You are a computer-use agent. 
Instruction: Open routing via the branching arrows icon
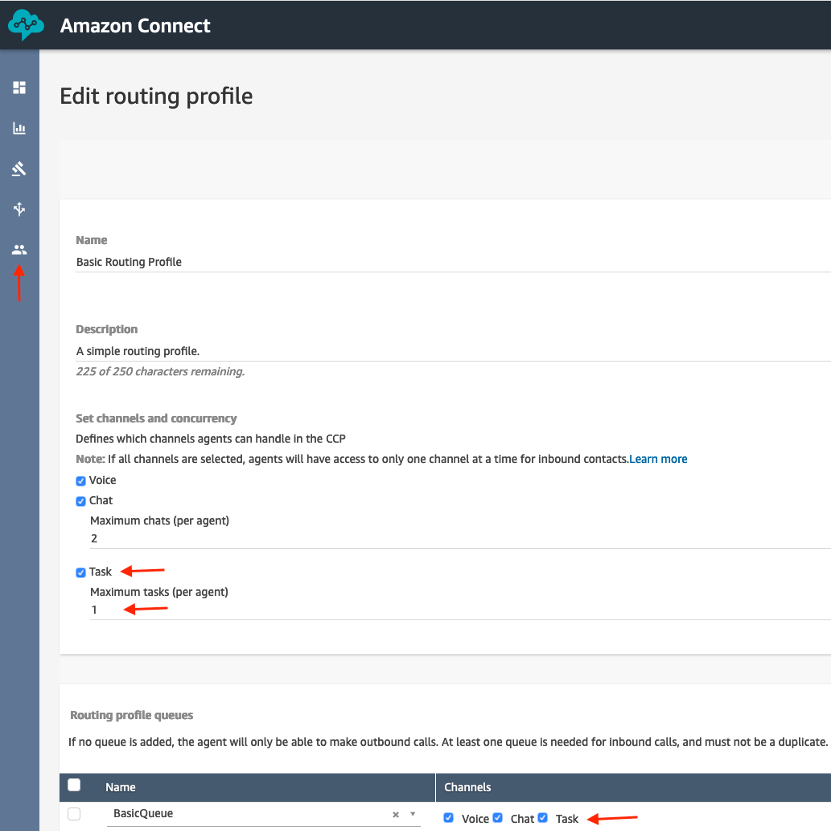pos(19,209)
